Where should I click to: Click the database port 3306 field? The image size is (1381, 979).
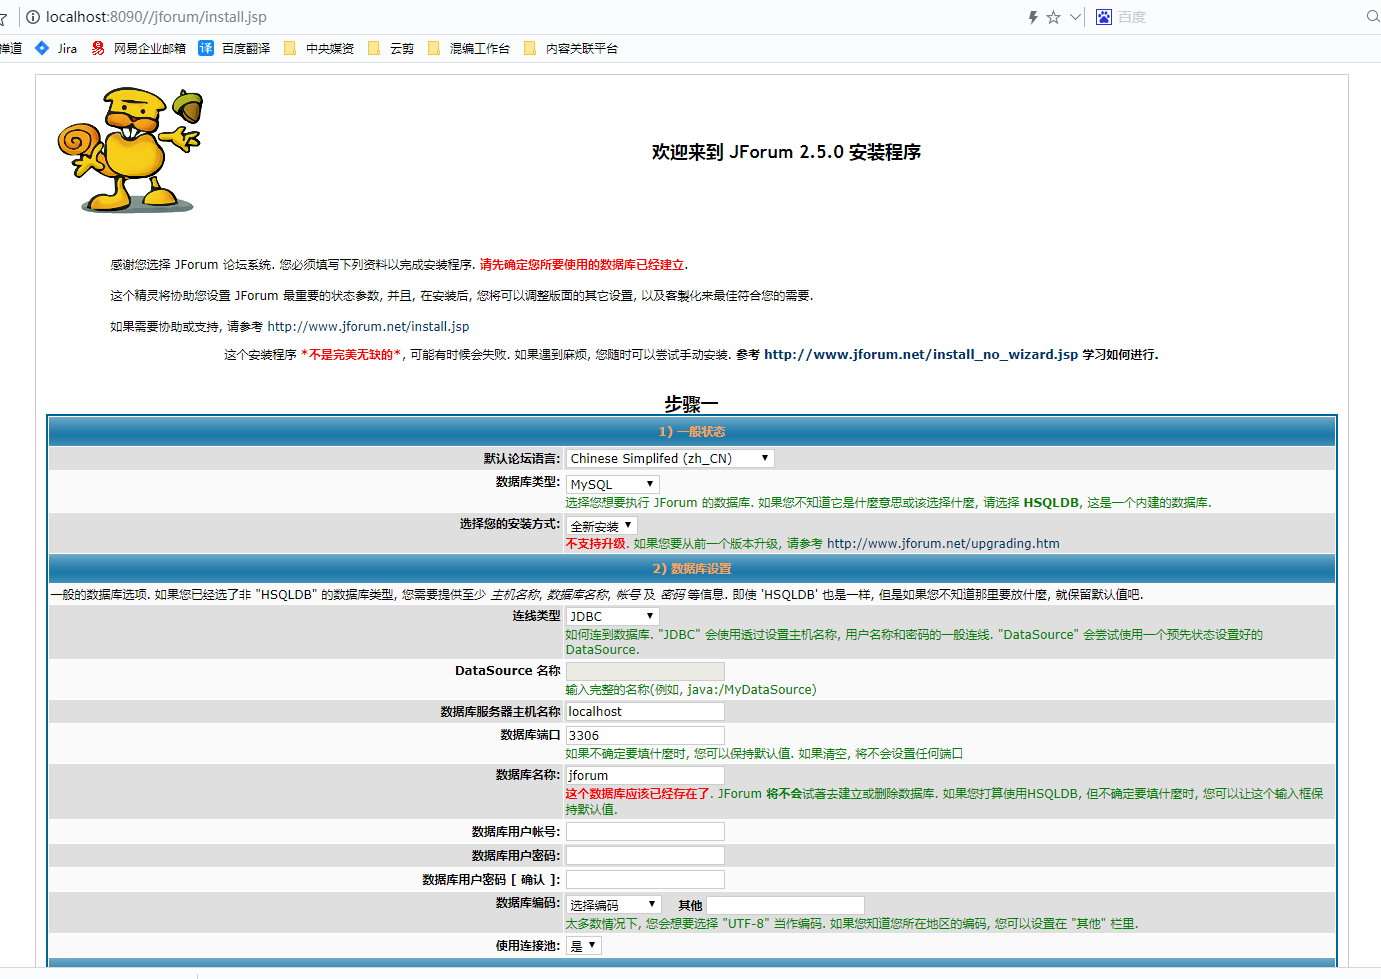645,735
